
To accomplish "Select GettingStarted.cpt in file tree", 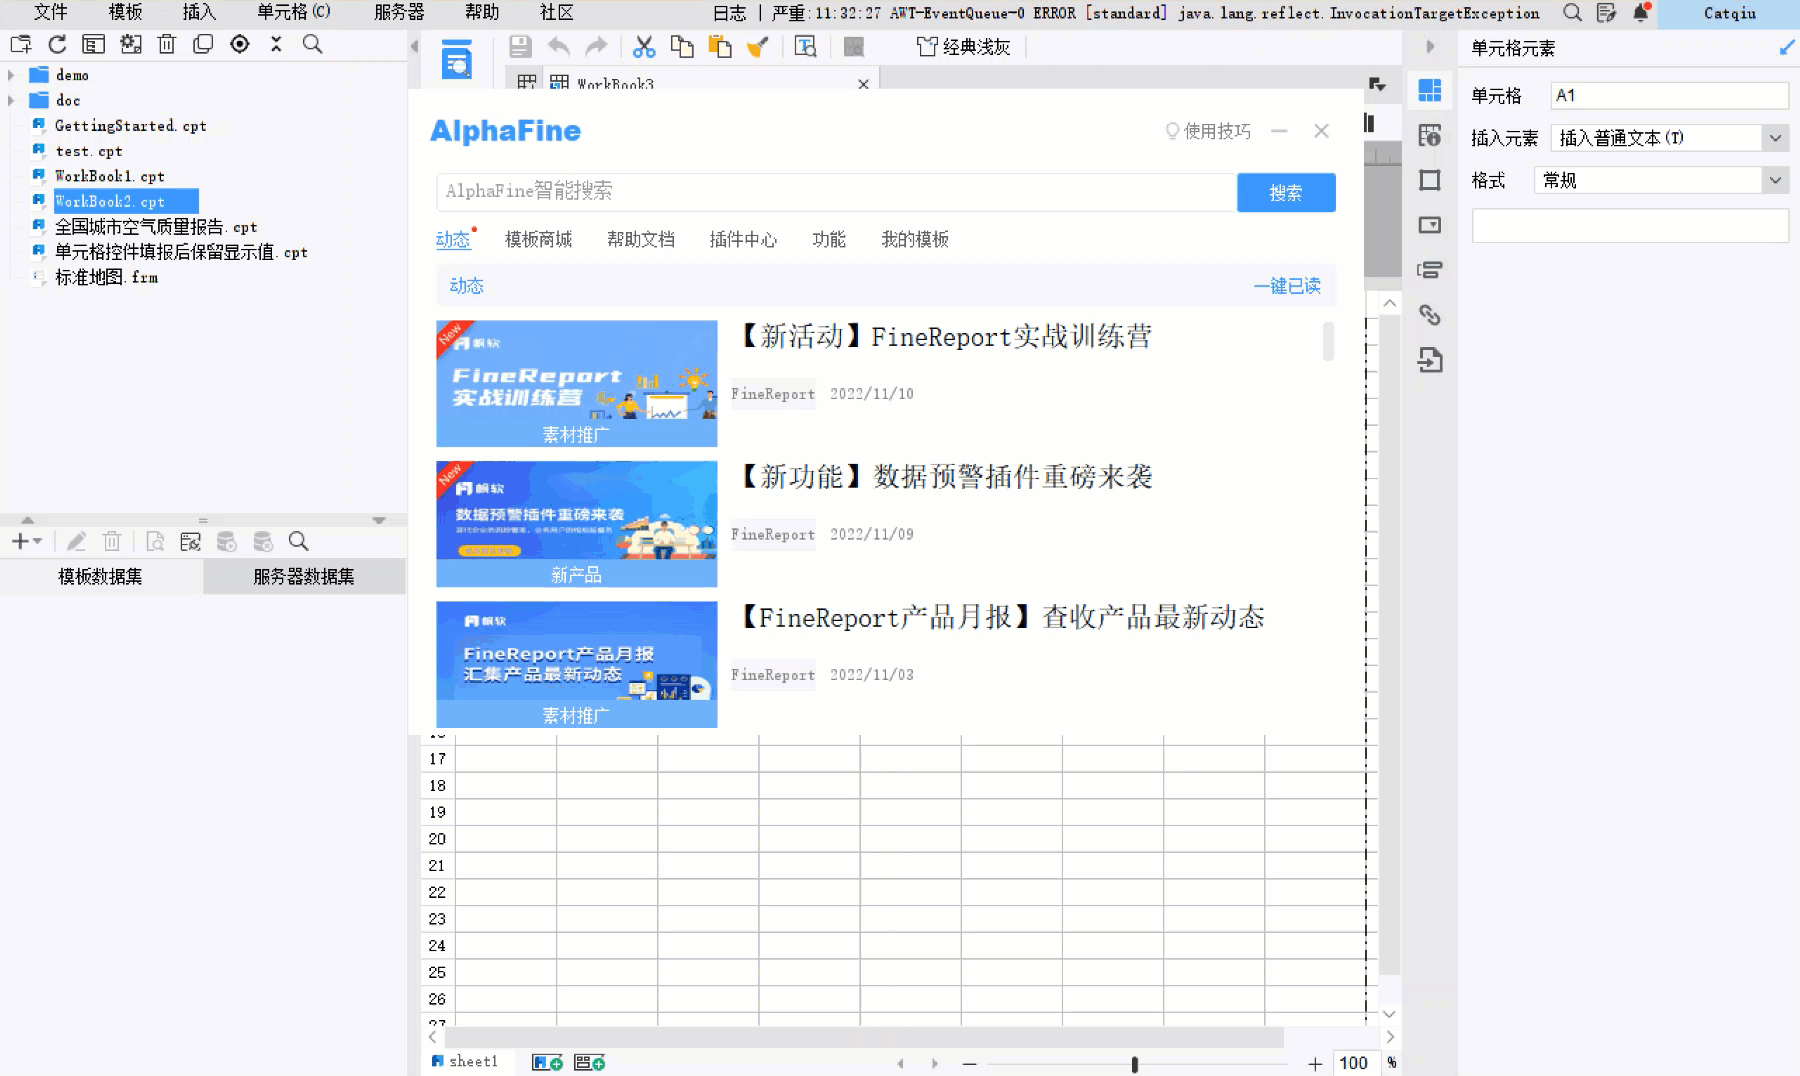I will click(x=130, y=126).
